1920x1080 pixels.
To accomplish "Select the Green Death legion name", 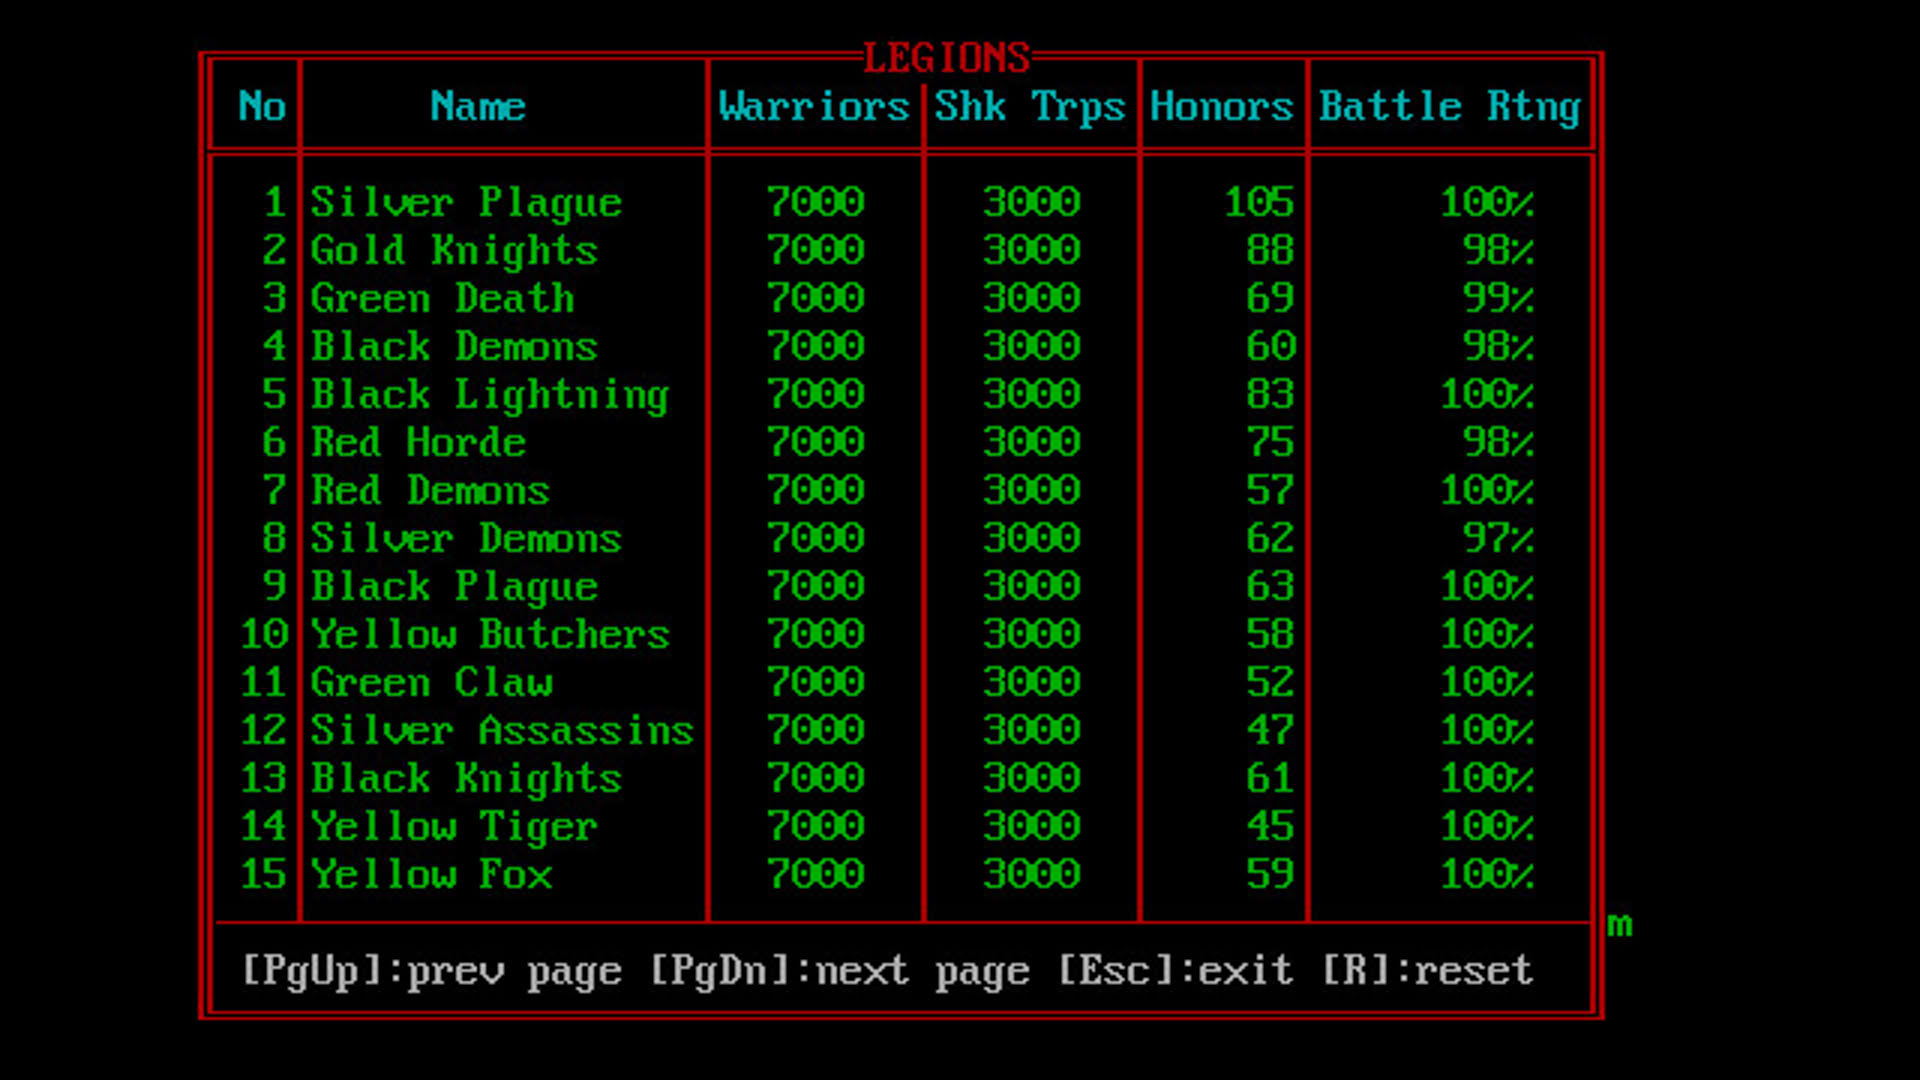I will click(x=442, y=299).
